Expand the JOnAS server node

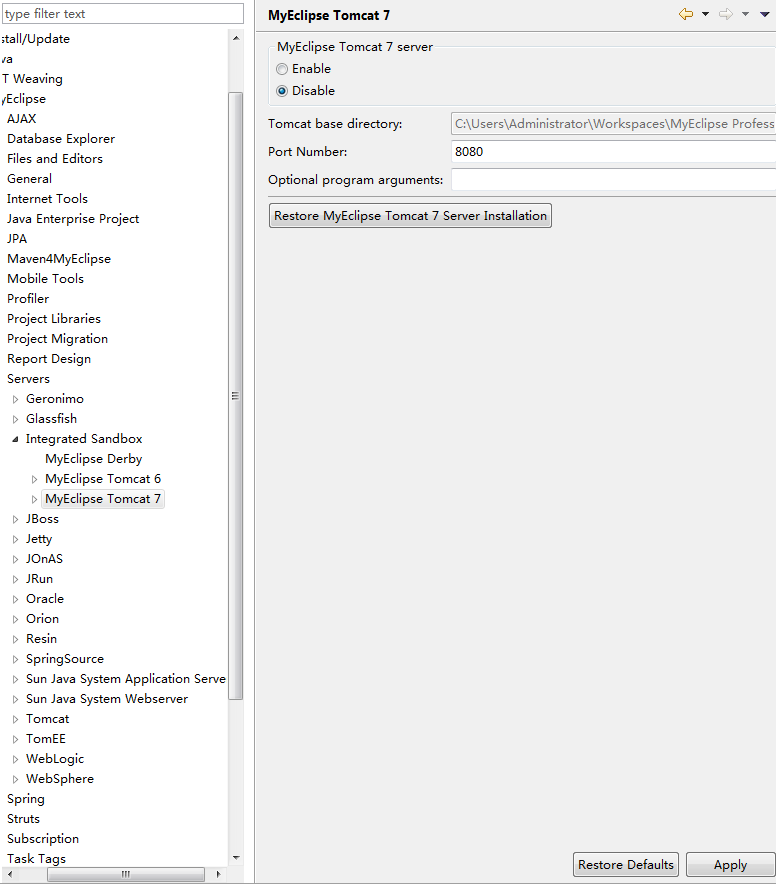[x=15, y=559]
